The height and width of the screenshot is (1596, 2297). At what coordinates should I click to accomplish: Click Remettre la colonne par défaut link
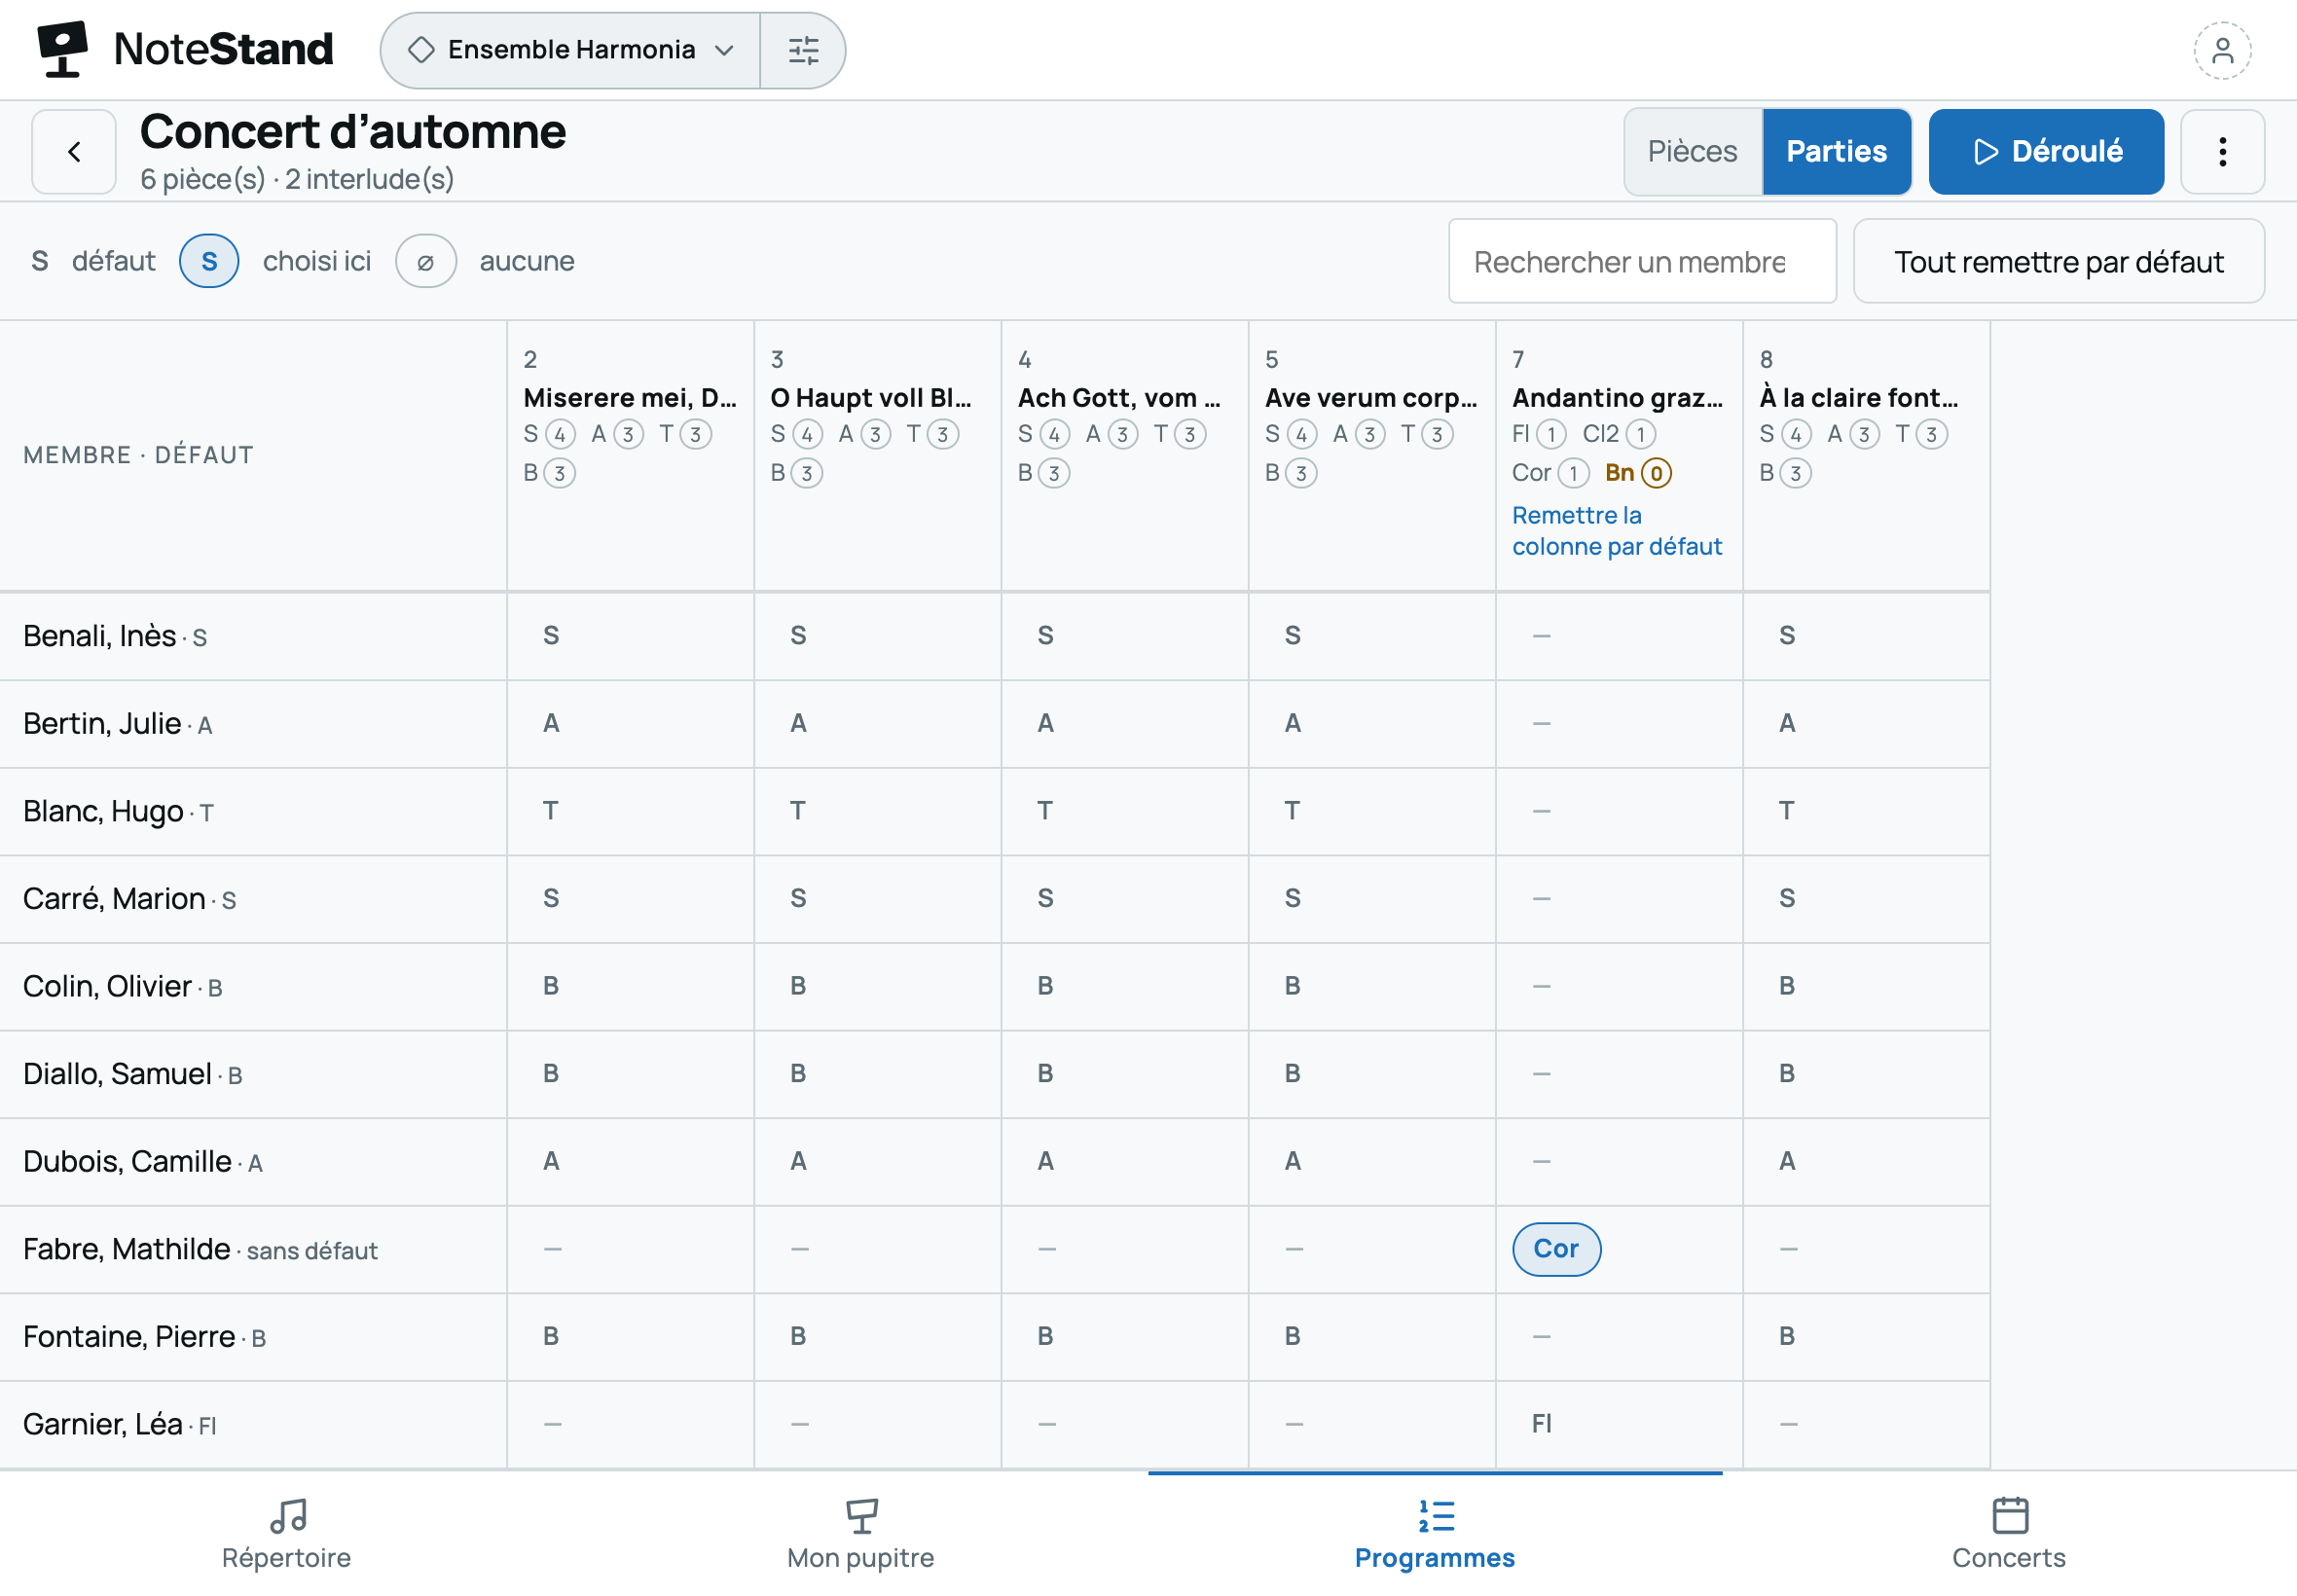[1616, 531]
